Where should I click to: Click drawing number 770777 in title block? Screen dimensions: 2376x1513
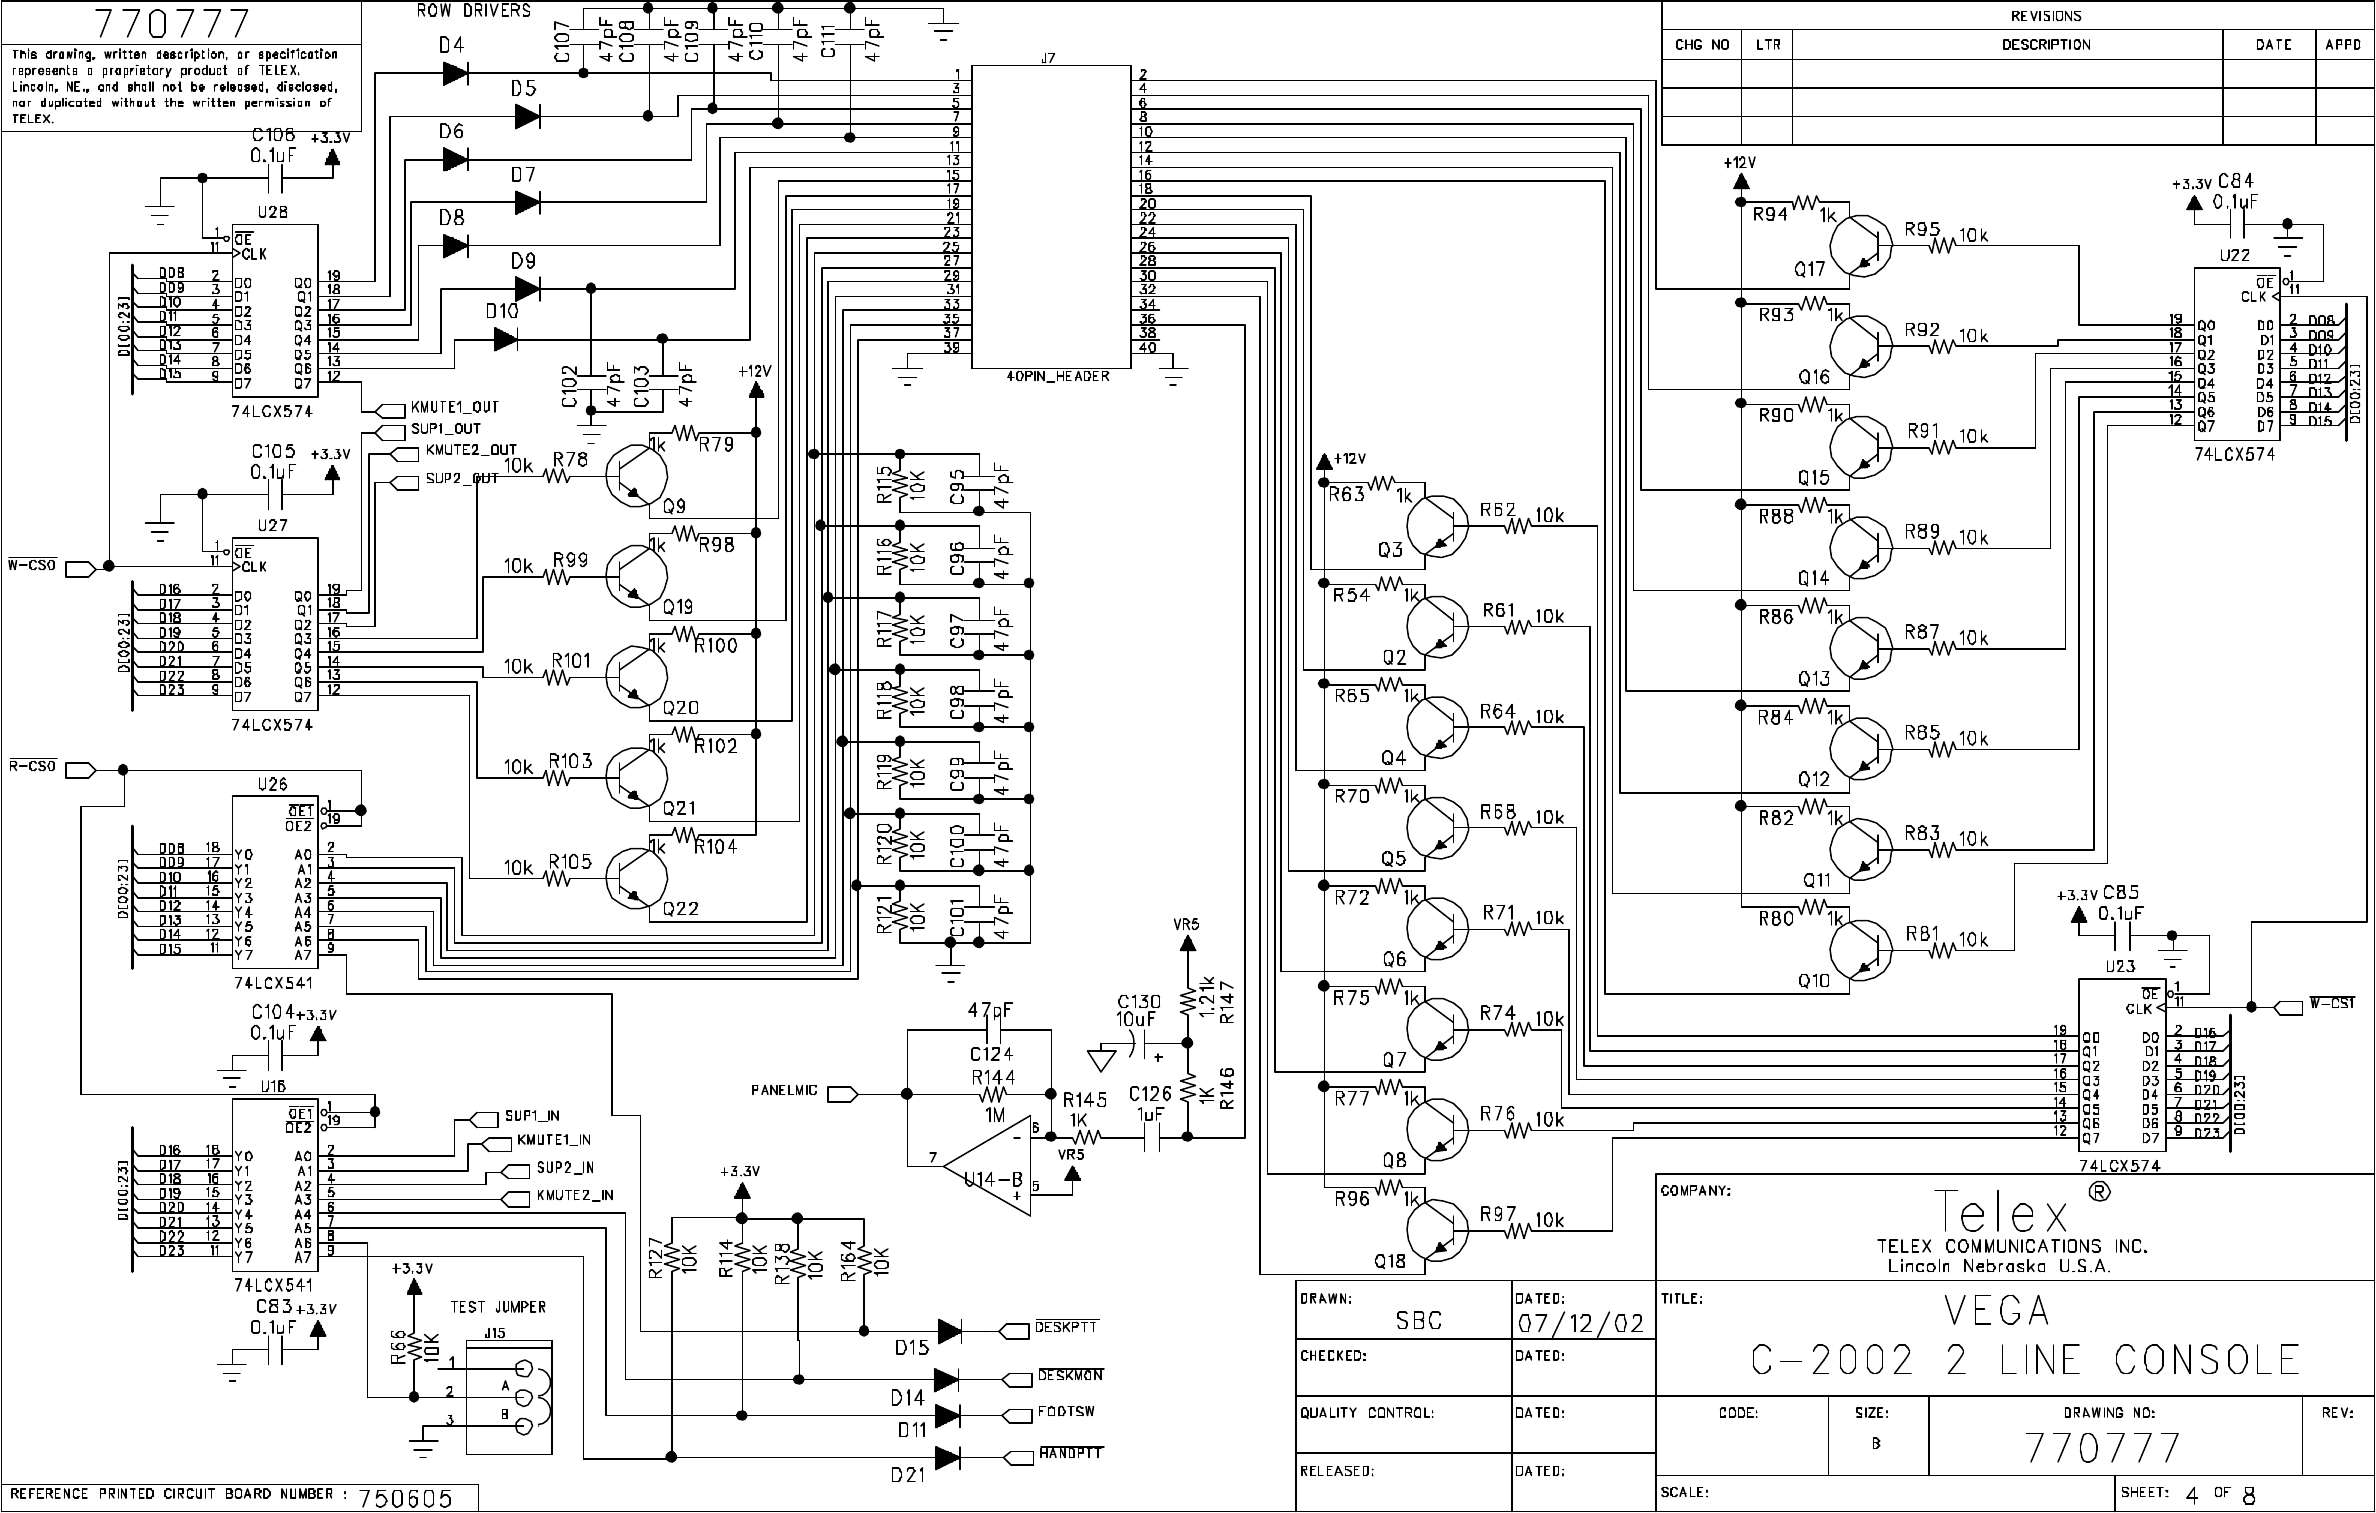click(x=2103, y=1448)
